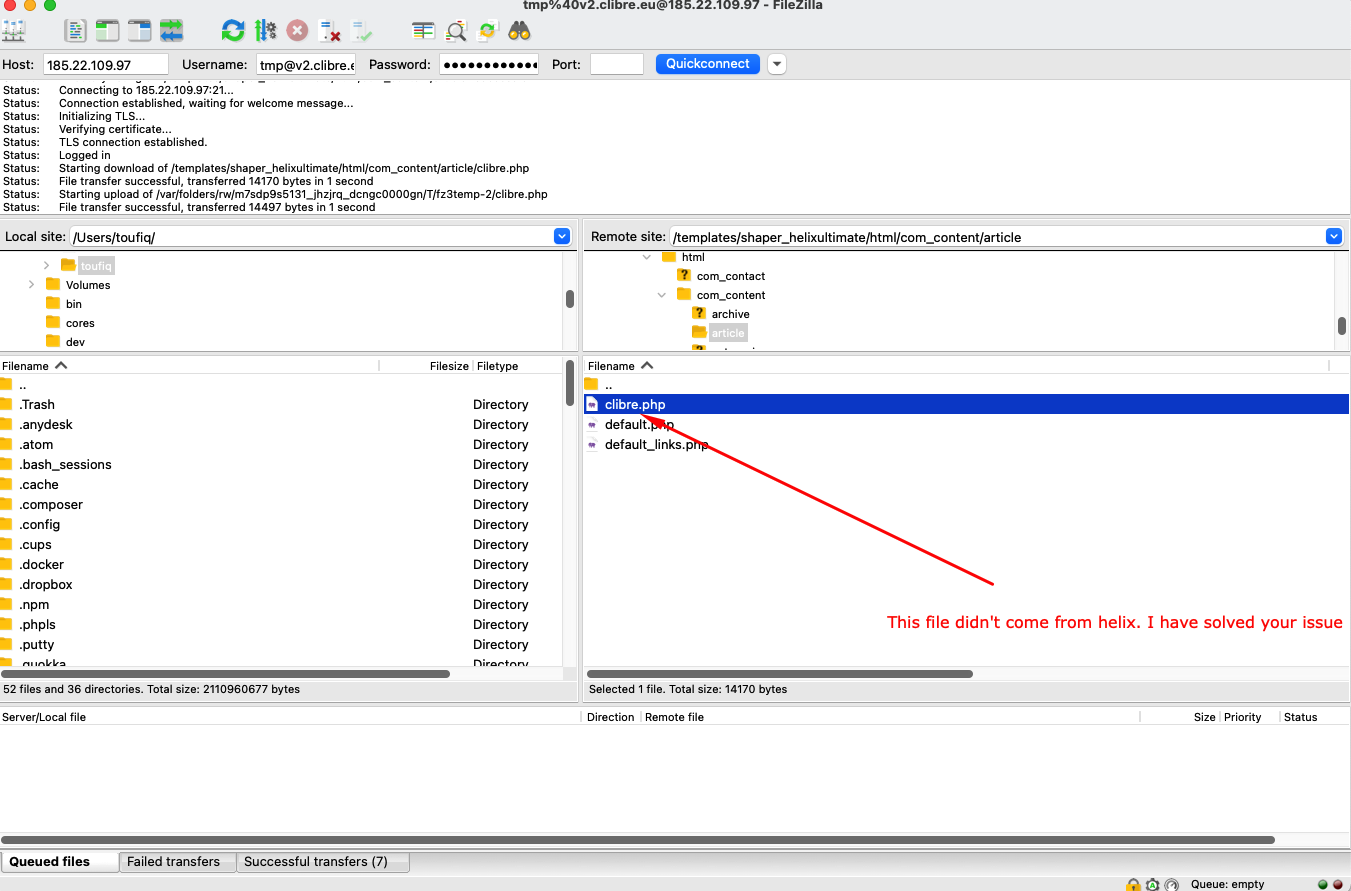1351x891 pixels.
Task: Toggle local directory tree display
Action: point(107,31)
